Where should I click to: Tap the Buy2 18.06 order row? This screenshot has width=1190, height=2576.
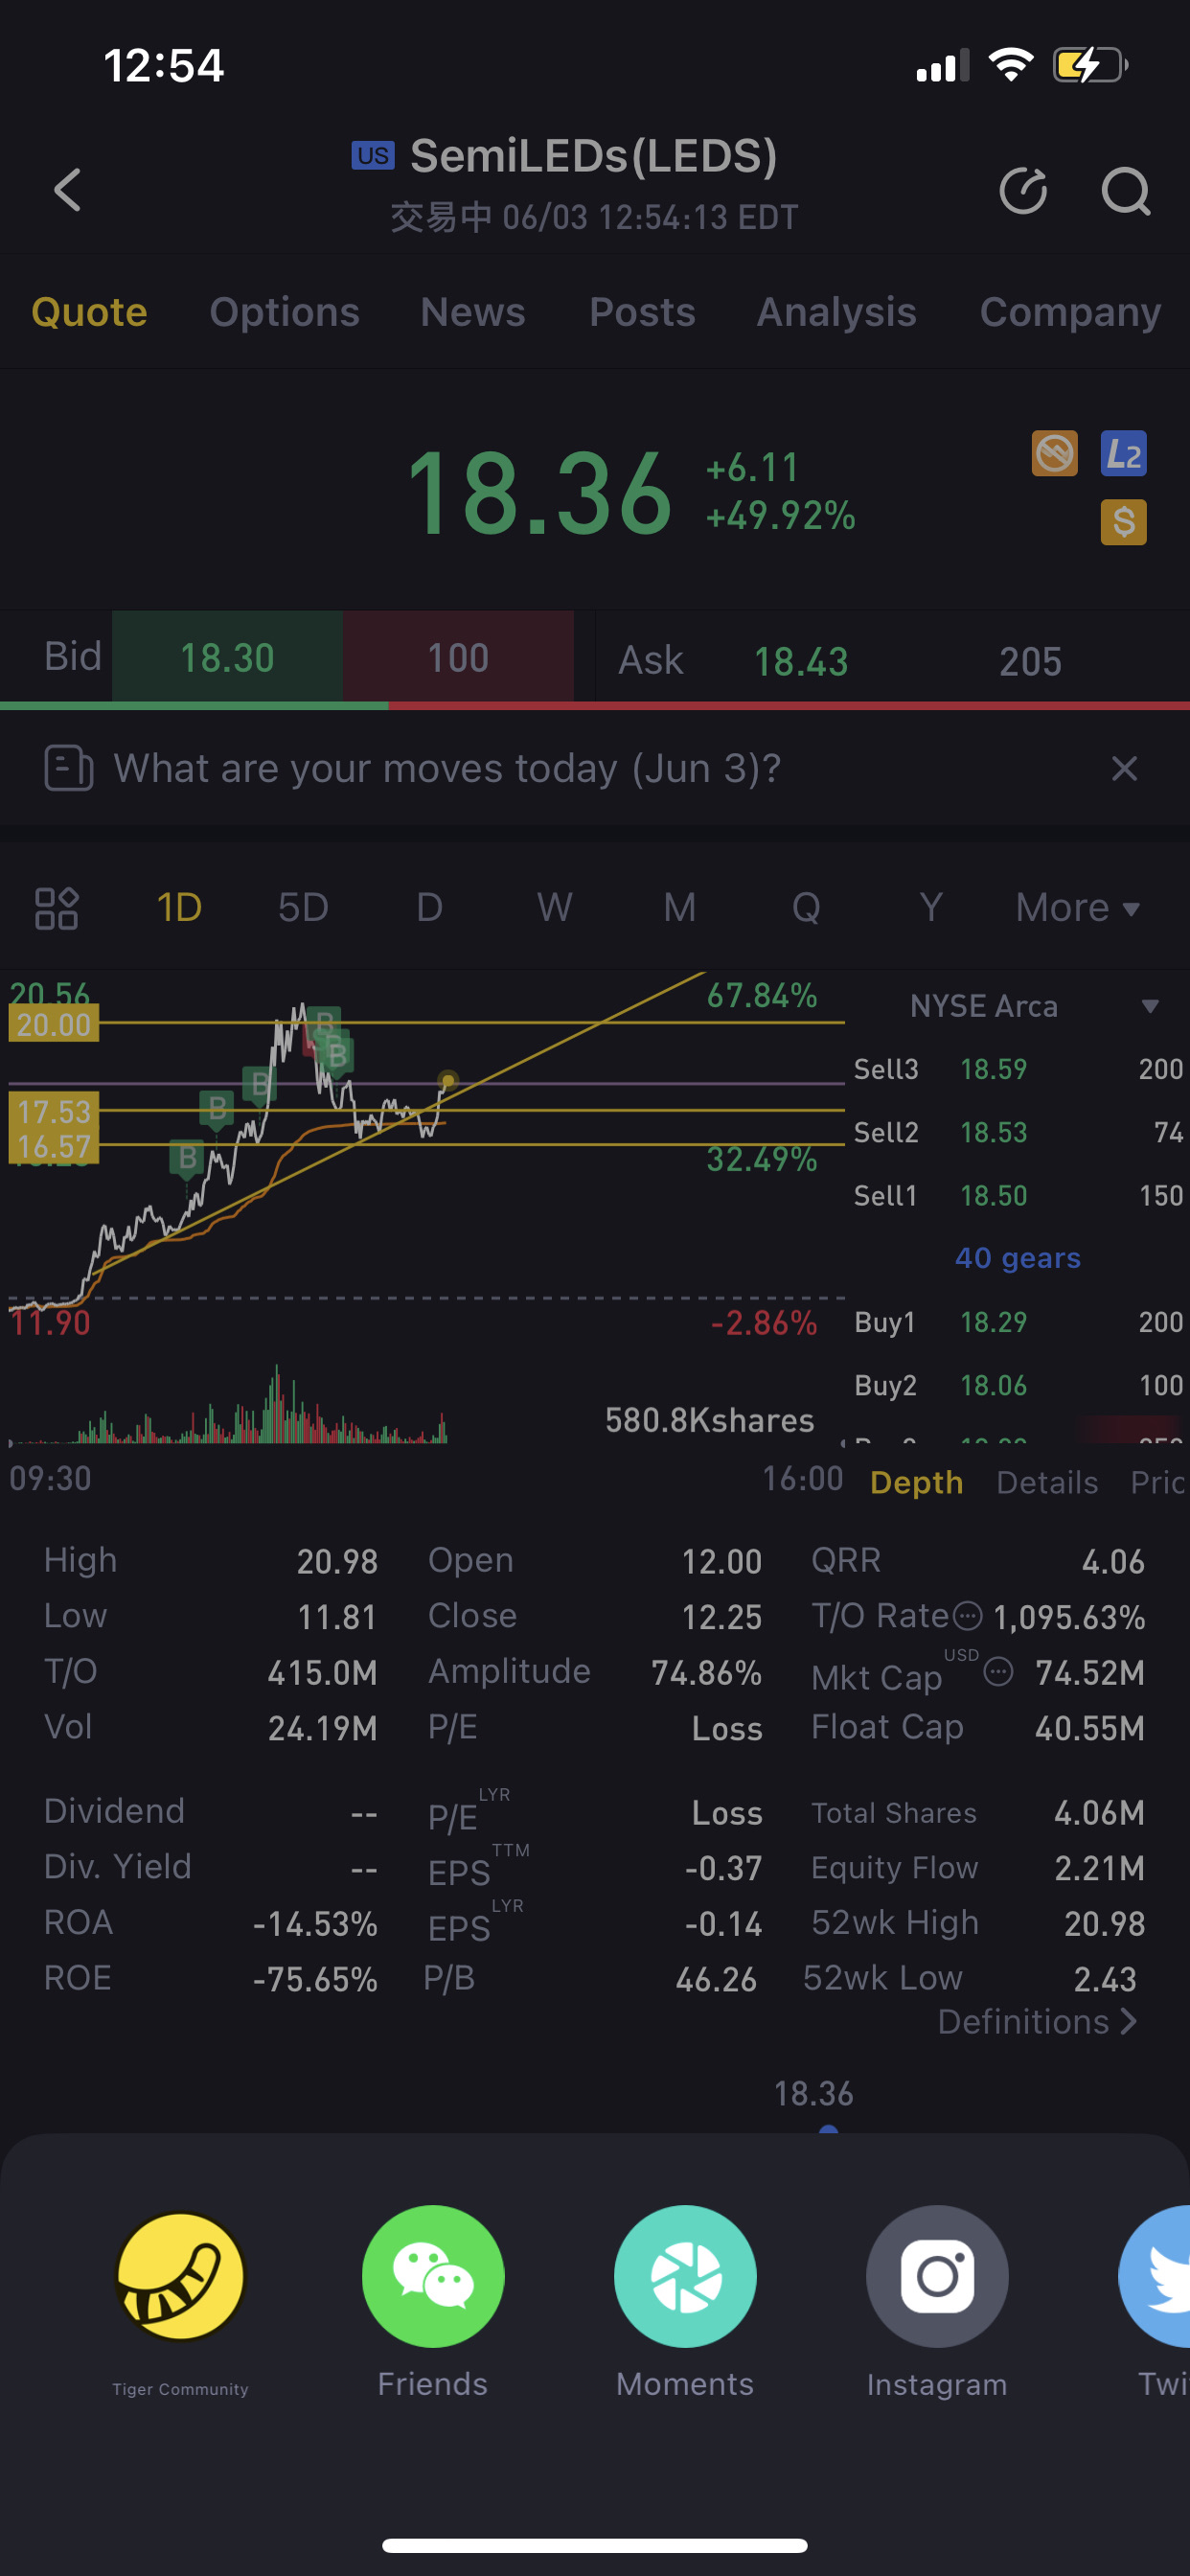[x=1018, y=1385]
